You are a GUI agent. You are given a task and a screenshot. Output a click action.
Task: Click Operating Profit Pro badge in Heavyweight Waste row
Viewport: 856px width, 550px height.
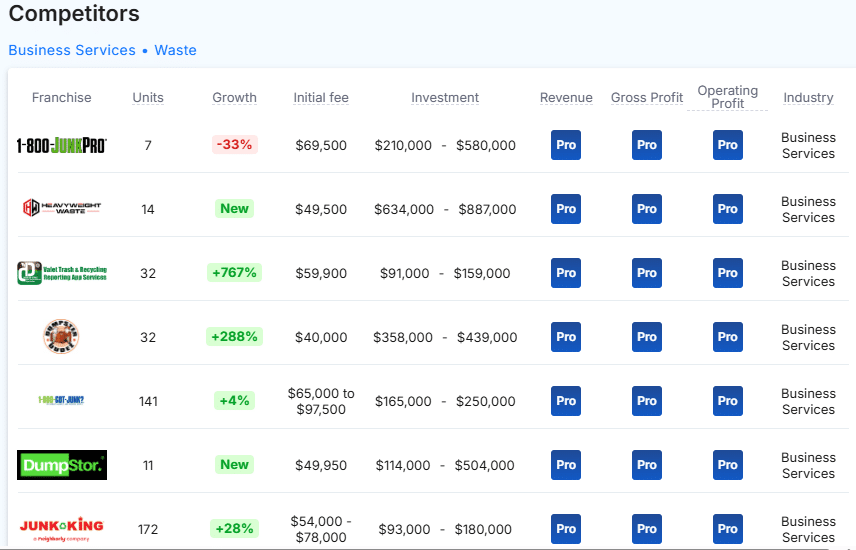click(727, 209)
